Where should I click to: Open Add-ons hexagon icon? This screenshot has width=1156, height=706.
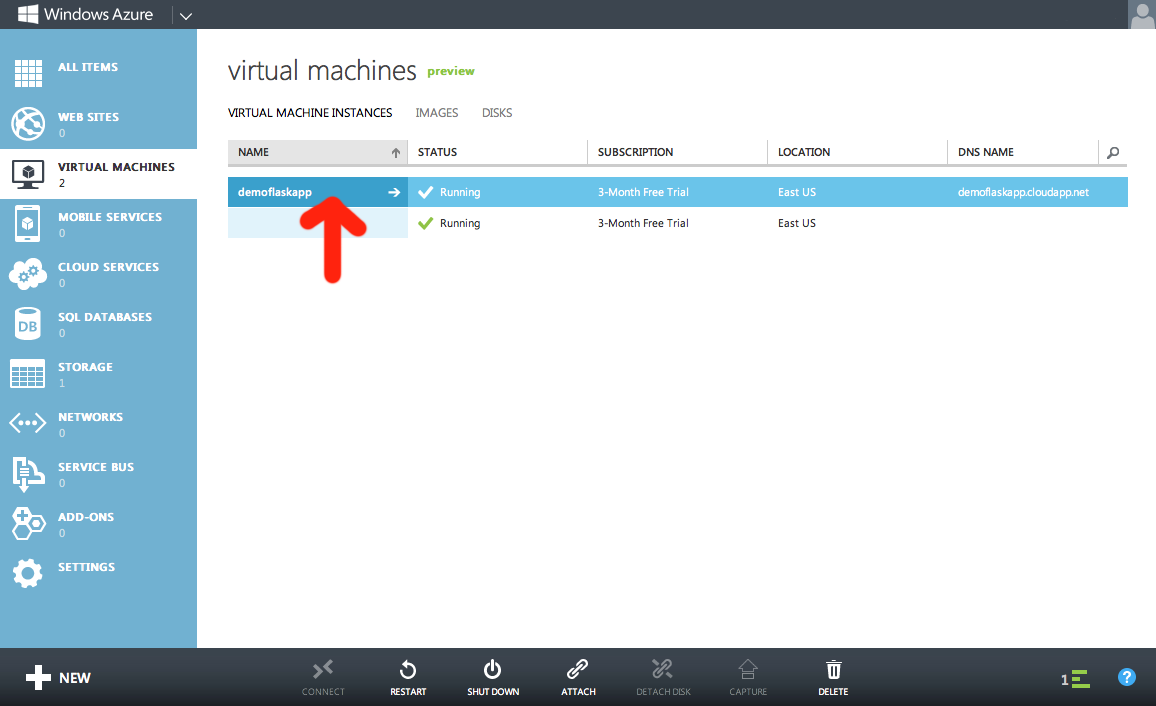point(28,524)
